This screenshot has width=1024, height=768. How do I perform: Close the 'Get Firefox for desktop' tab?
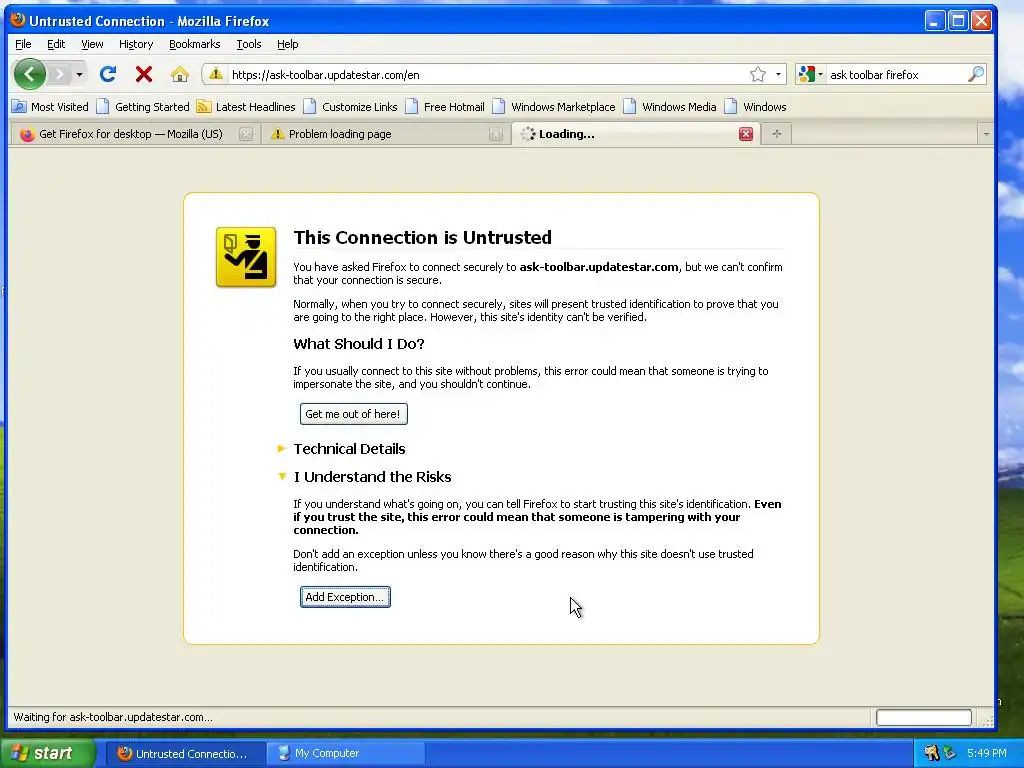(x=246, y=134)
